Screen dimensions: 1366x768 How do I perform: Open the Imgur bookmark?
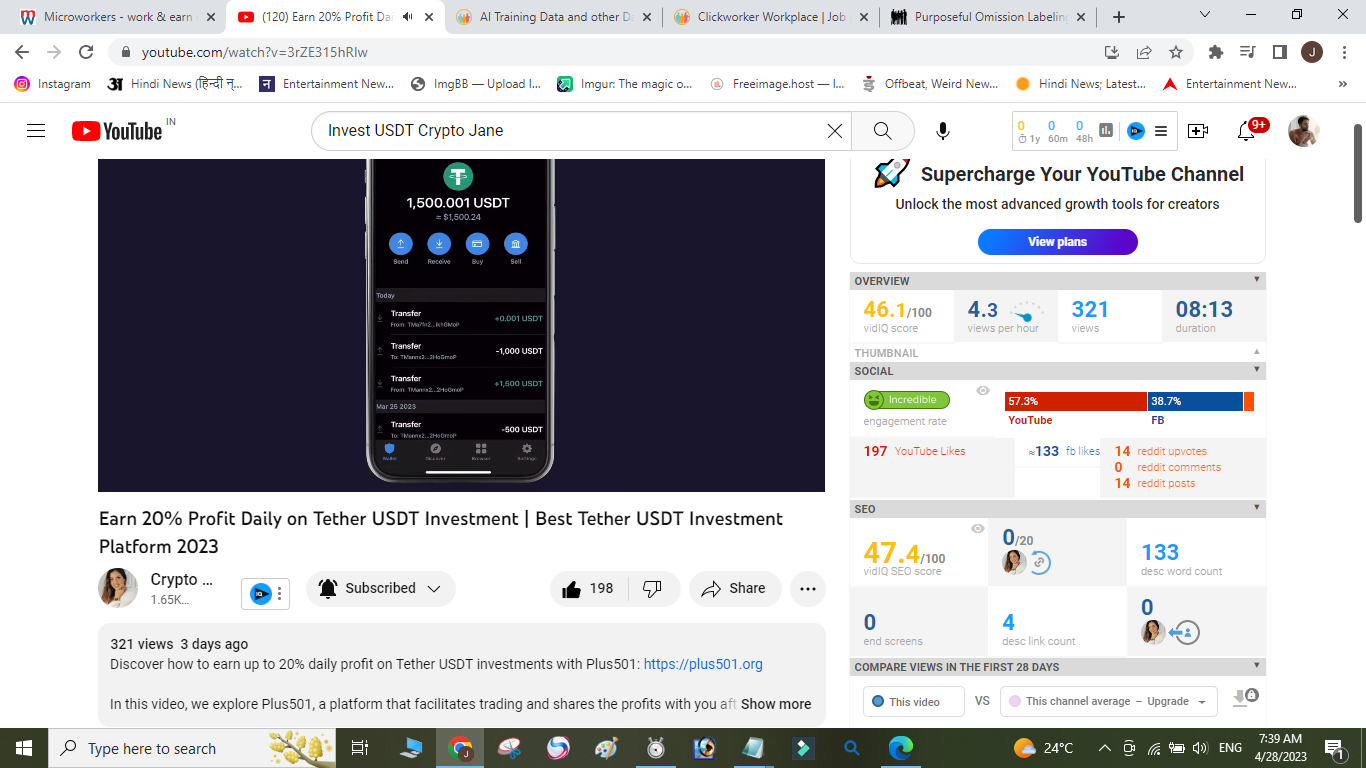pos(625,84)
